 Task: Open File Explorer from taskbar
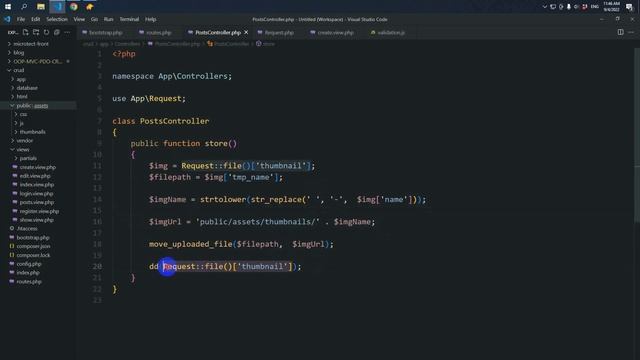click(x=40, y=7)
